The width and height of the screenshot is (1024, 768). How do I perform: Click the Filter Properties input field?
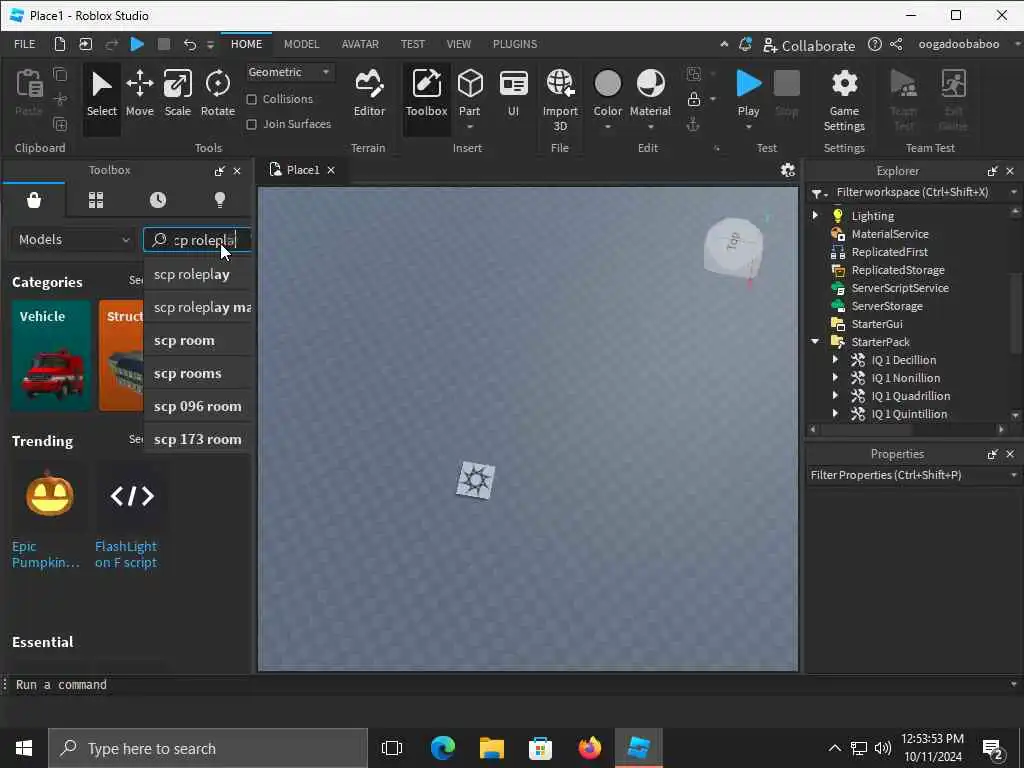tap(912, 475)
